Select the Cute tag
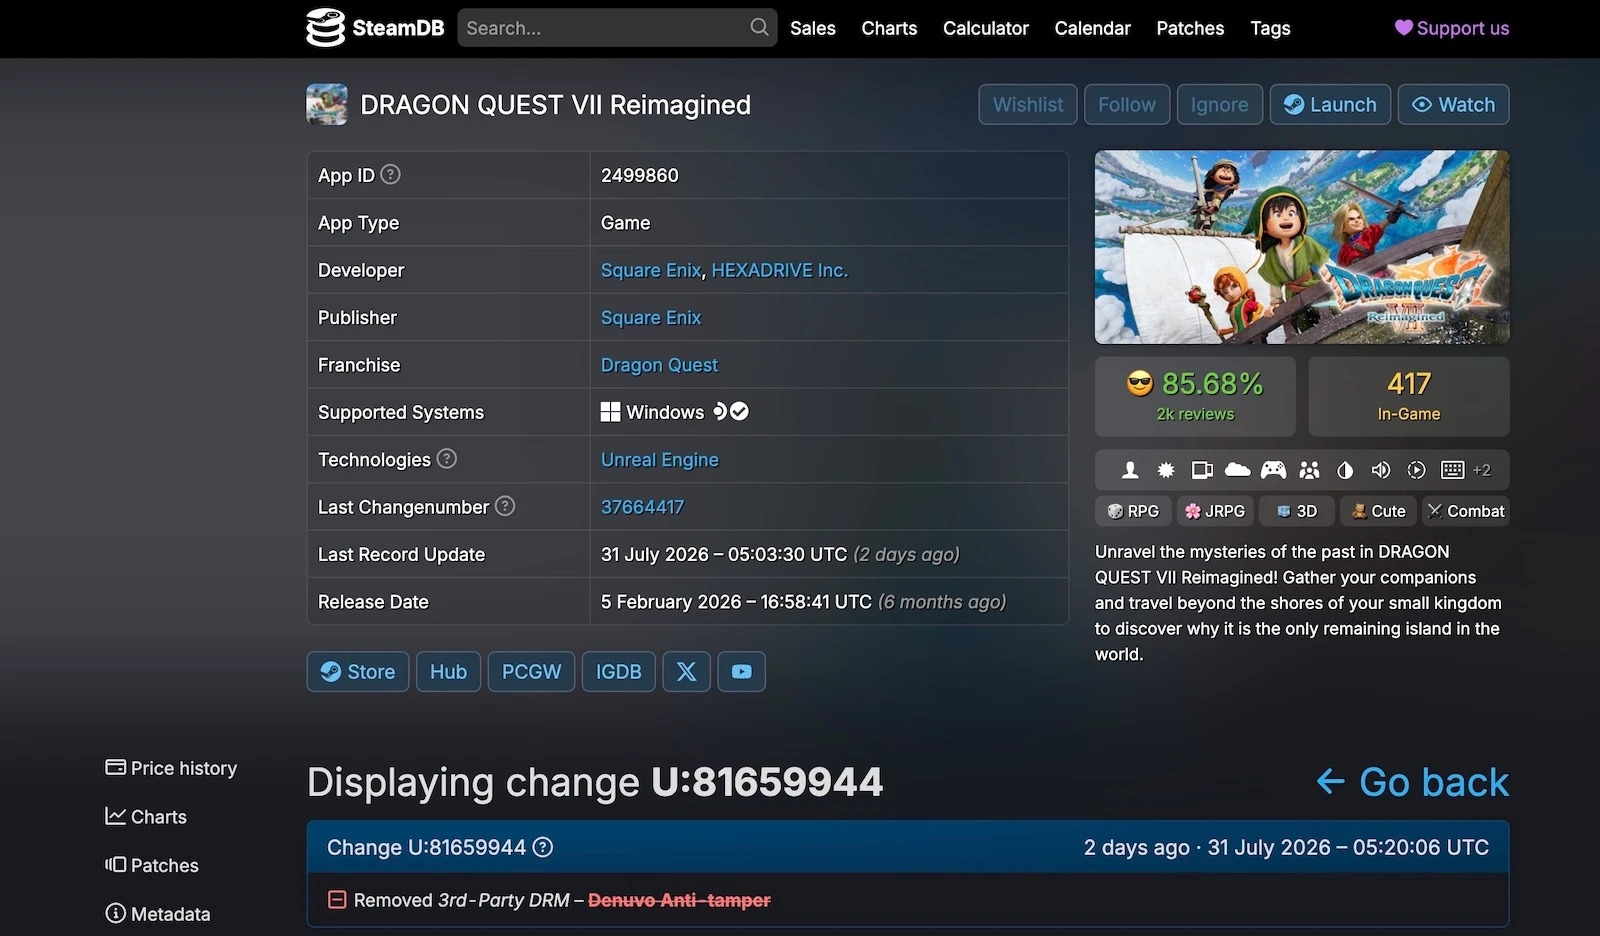The image size is (1600, 936). [x=1378, y=511]
